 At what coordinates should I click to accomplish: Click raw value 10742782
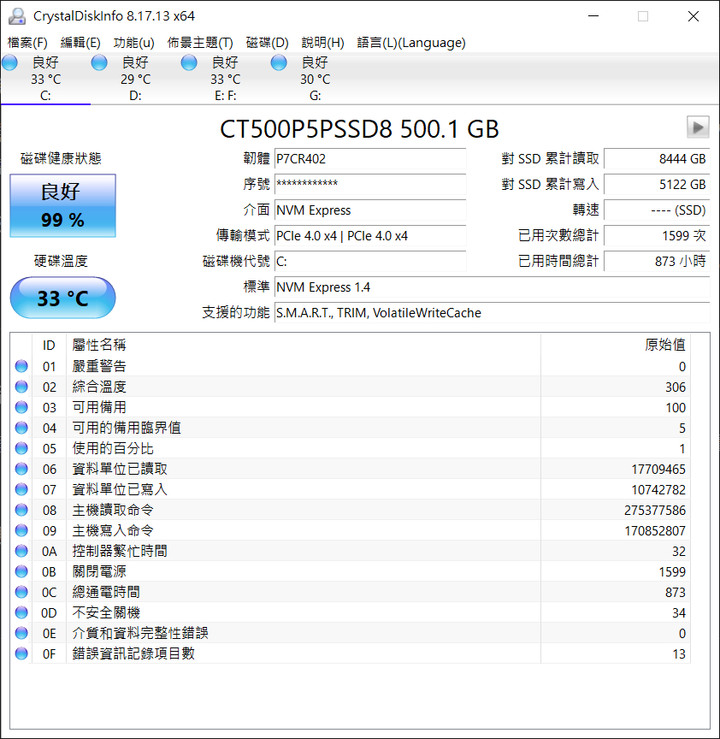(x=658, y=490)
